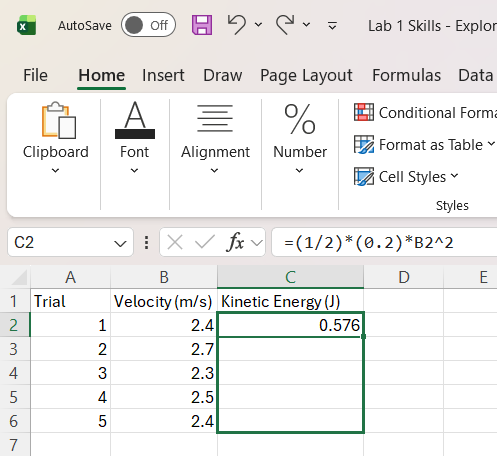Select cell B4 with value 2.3
Image resolution: width=497 pixels, height=456 pixels.
(x=164, y=373)
